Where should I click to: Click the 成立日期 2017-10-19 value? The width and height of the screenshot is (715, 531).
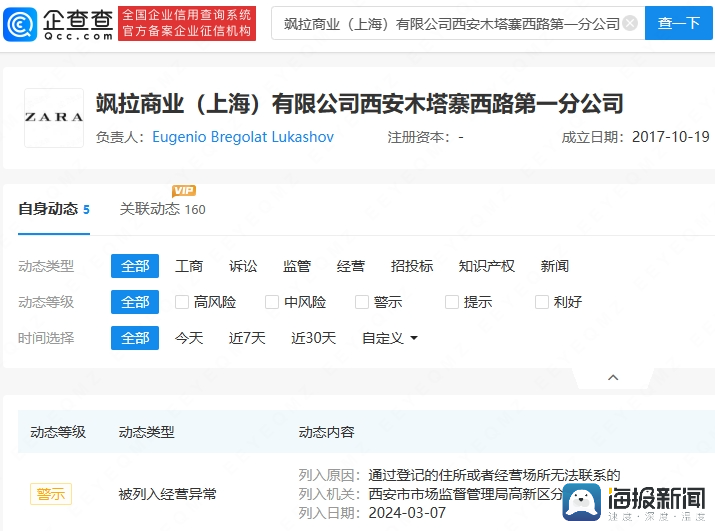(670, 137)
